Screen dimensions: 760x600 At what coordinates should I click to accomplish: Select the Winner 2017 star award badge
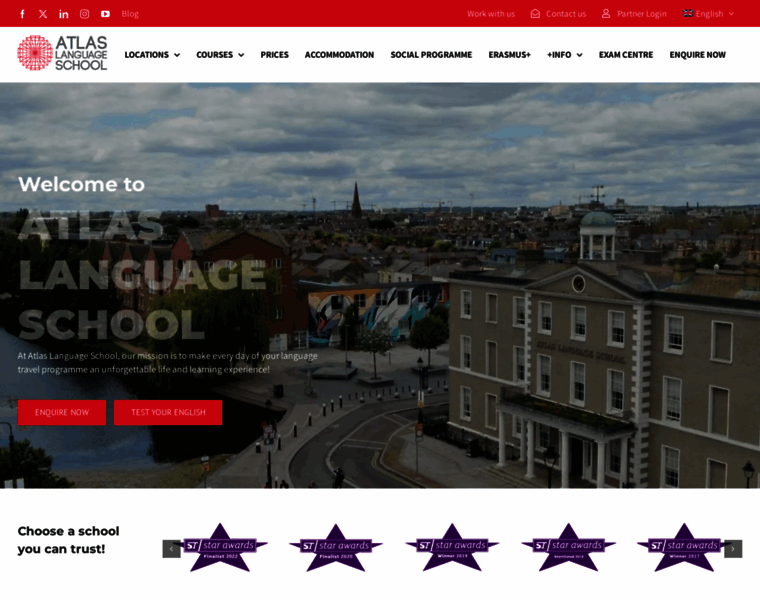tap(684, 548)
